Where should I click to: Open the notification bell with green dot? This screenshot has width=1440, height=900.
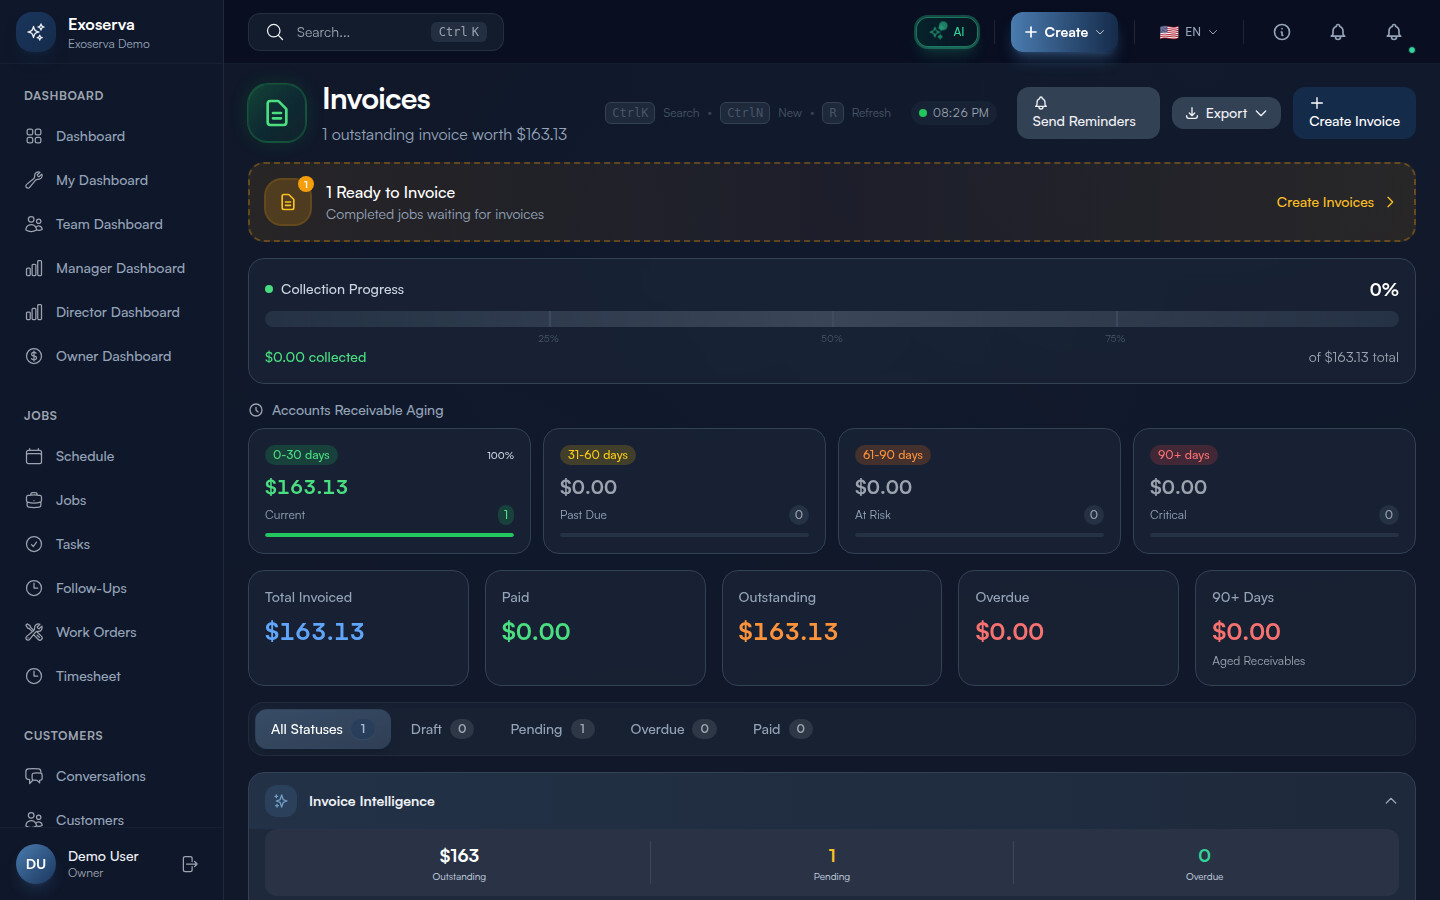point(1393,32)
